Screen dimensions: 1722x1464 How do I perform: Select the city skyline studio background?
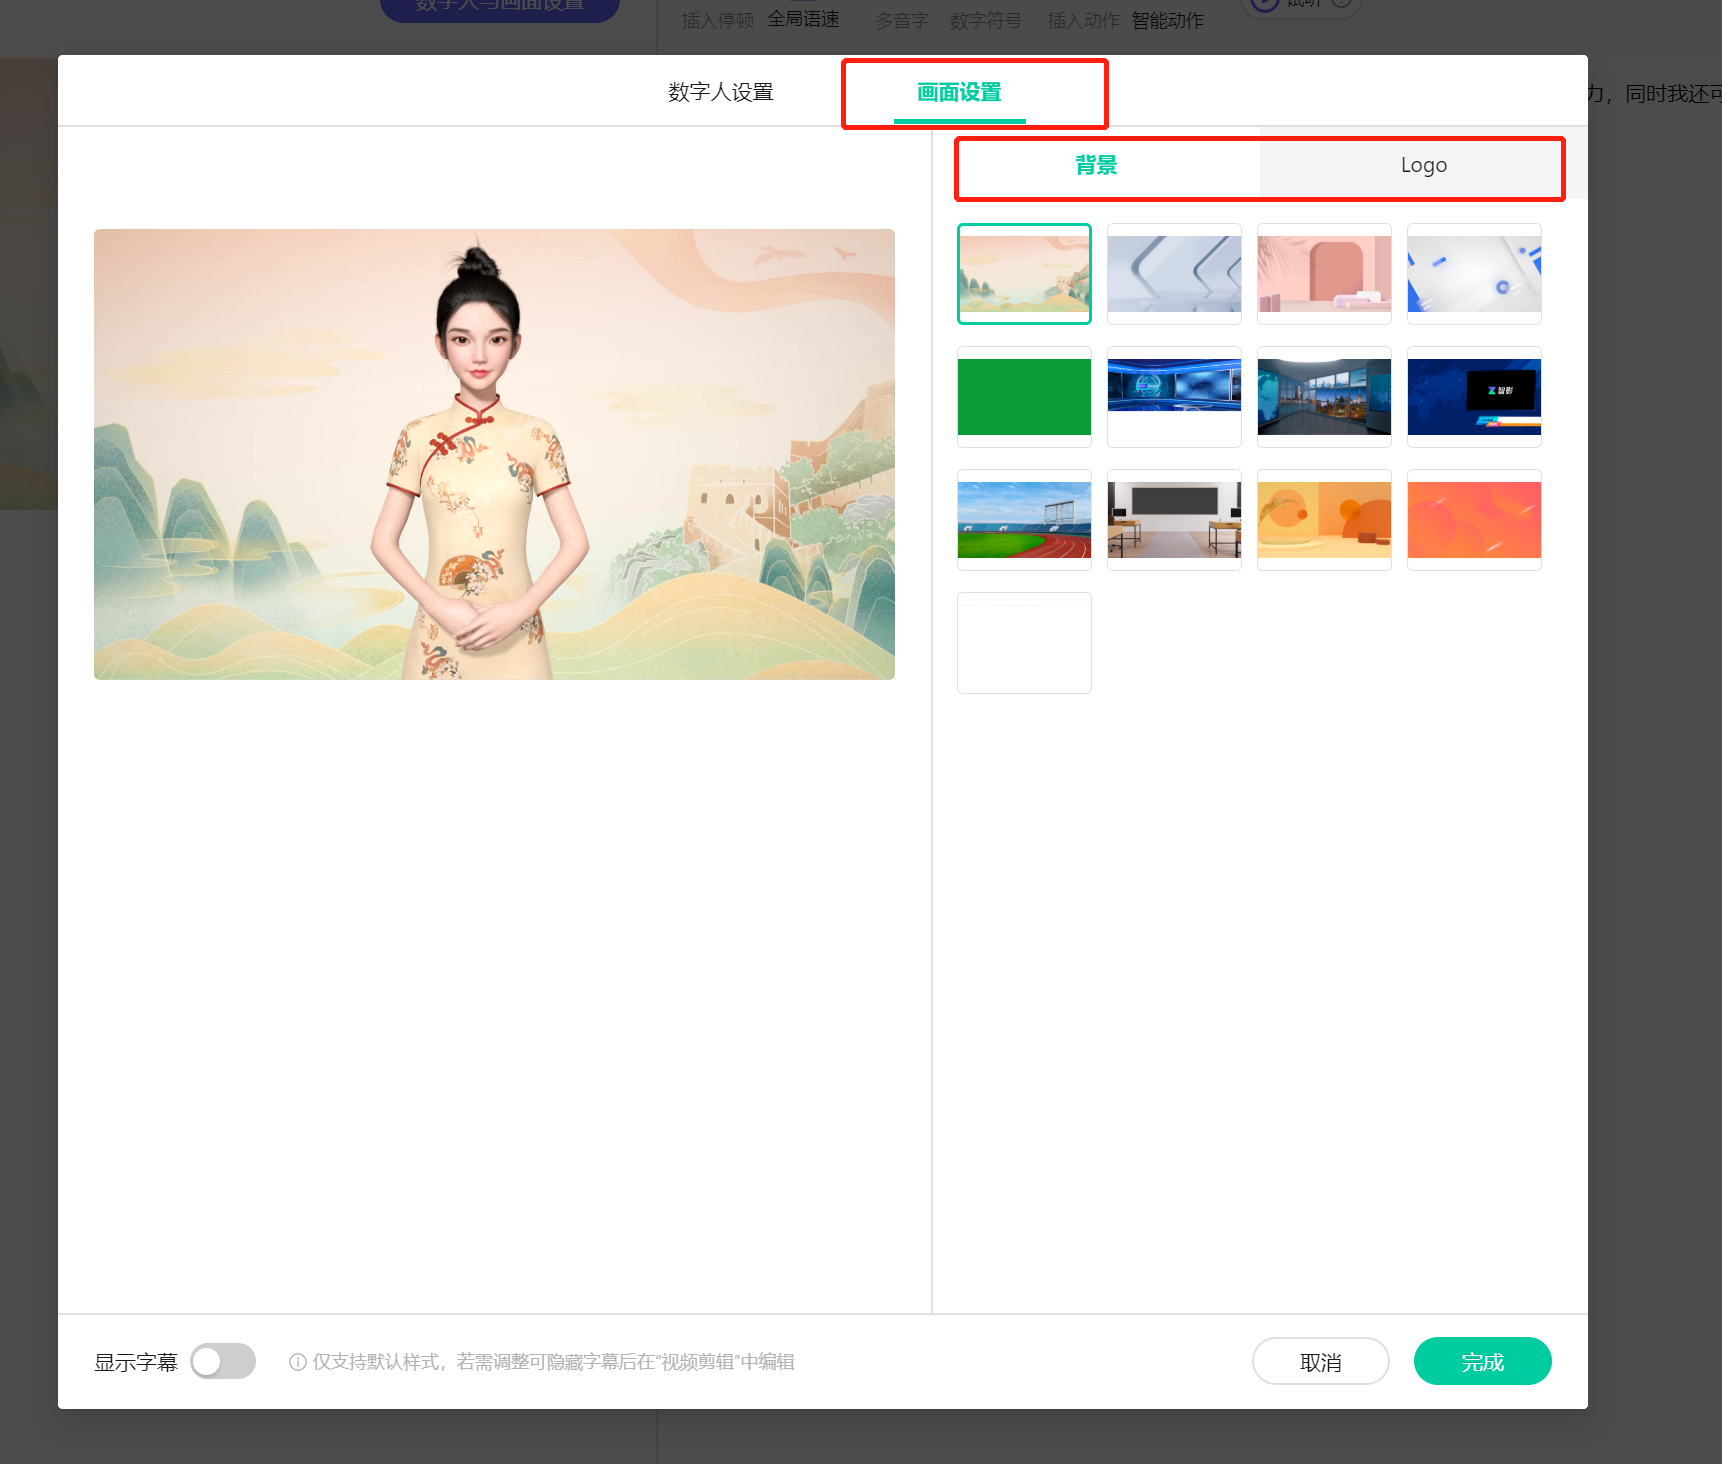tap(1324, 397)
